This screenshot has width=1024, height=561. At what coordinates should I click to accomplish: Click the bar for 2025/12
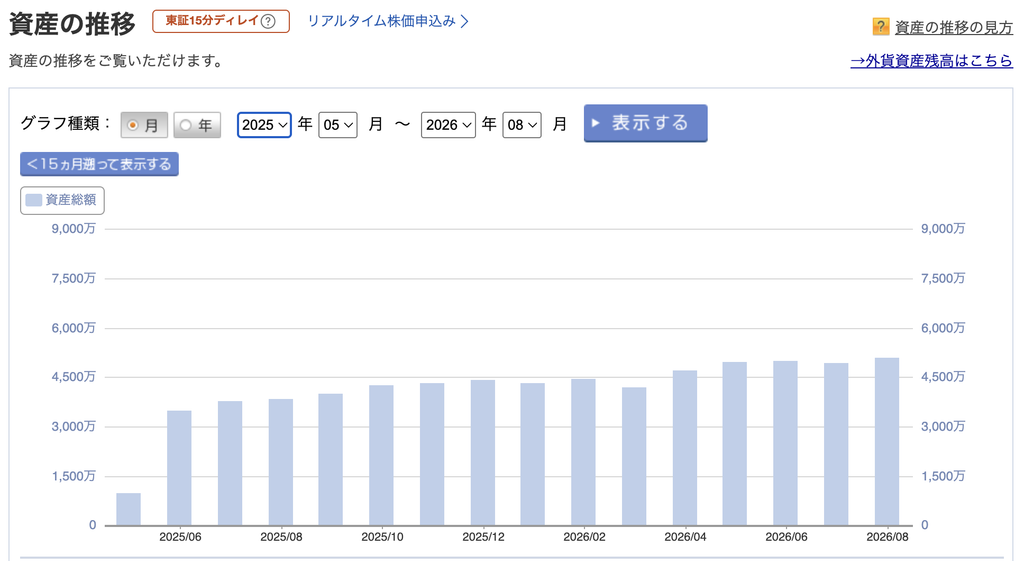tap(483, 453)
